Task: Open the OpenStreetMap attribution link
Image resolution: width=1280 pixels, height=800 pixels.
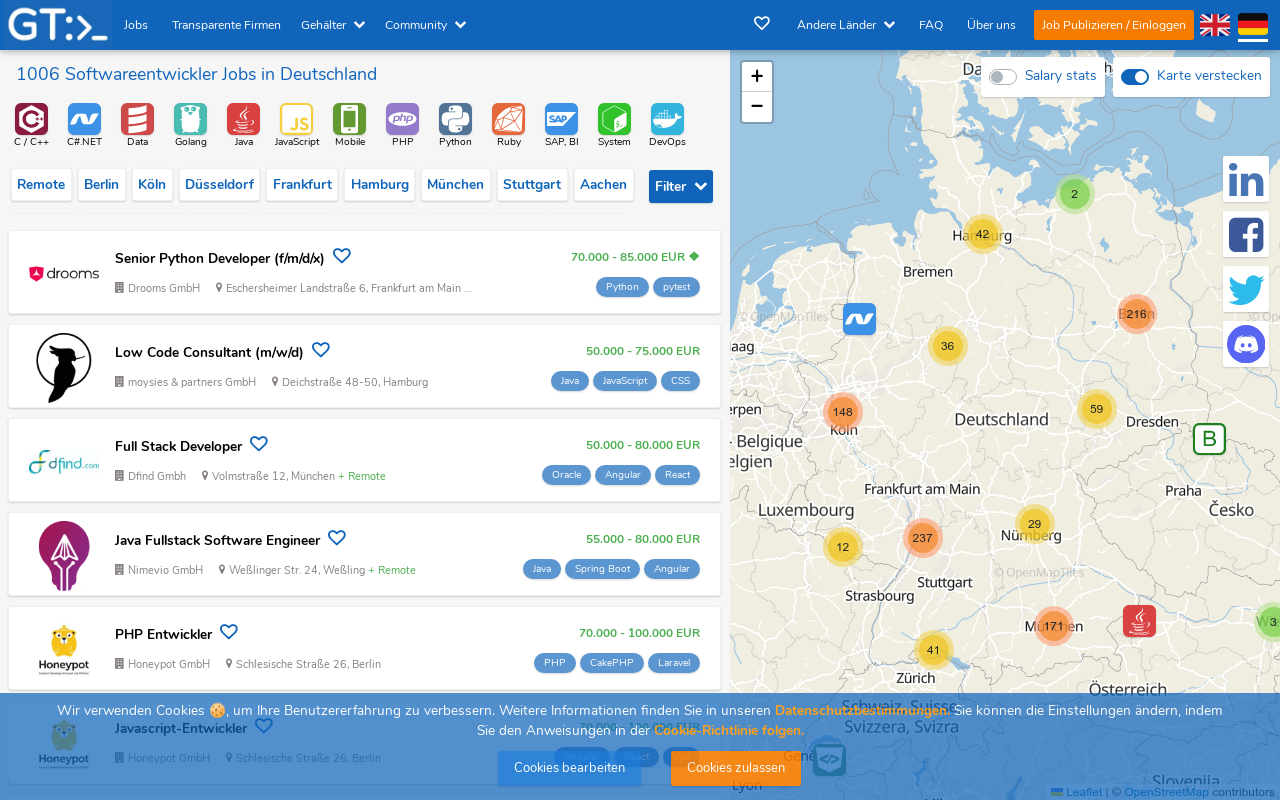Action: [x=1166, y=792]
